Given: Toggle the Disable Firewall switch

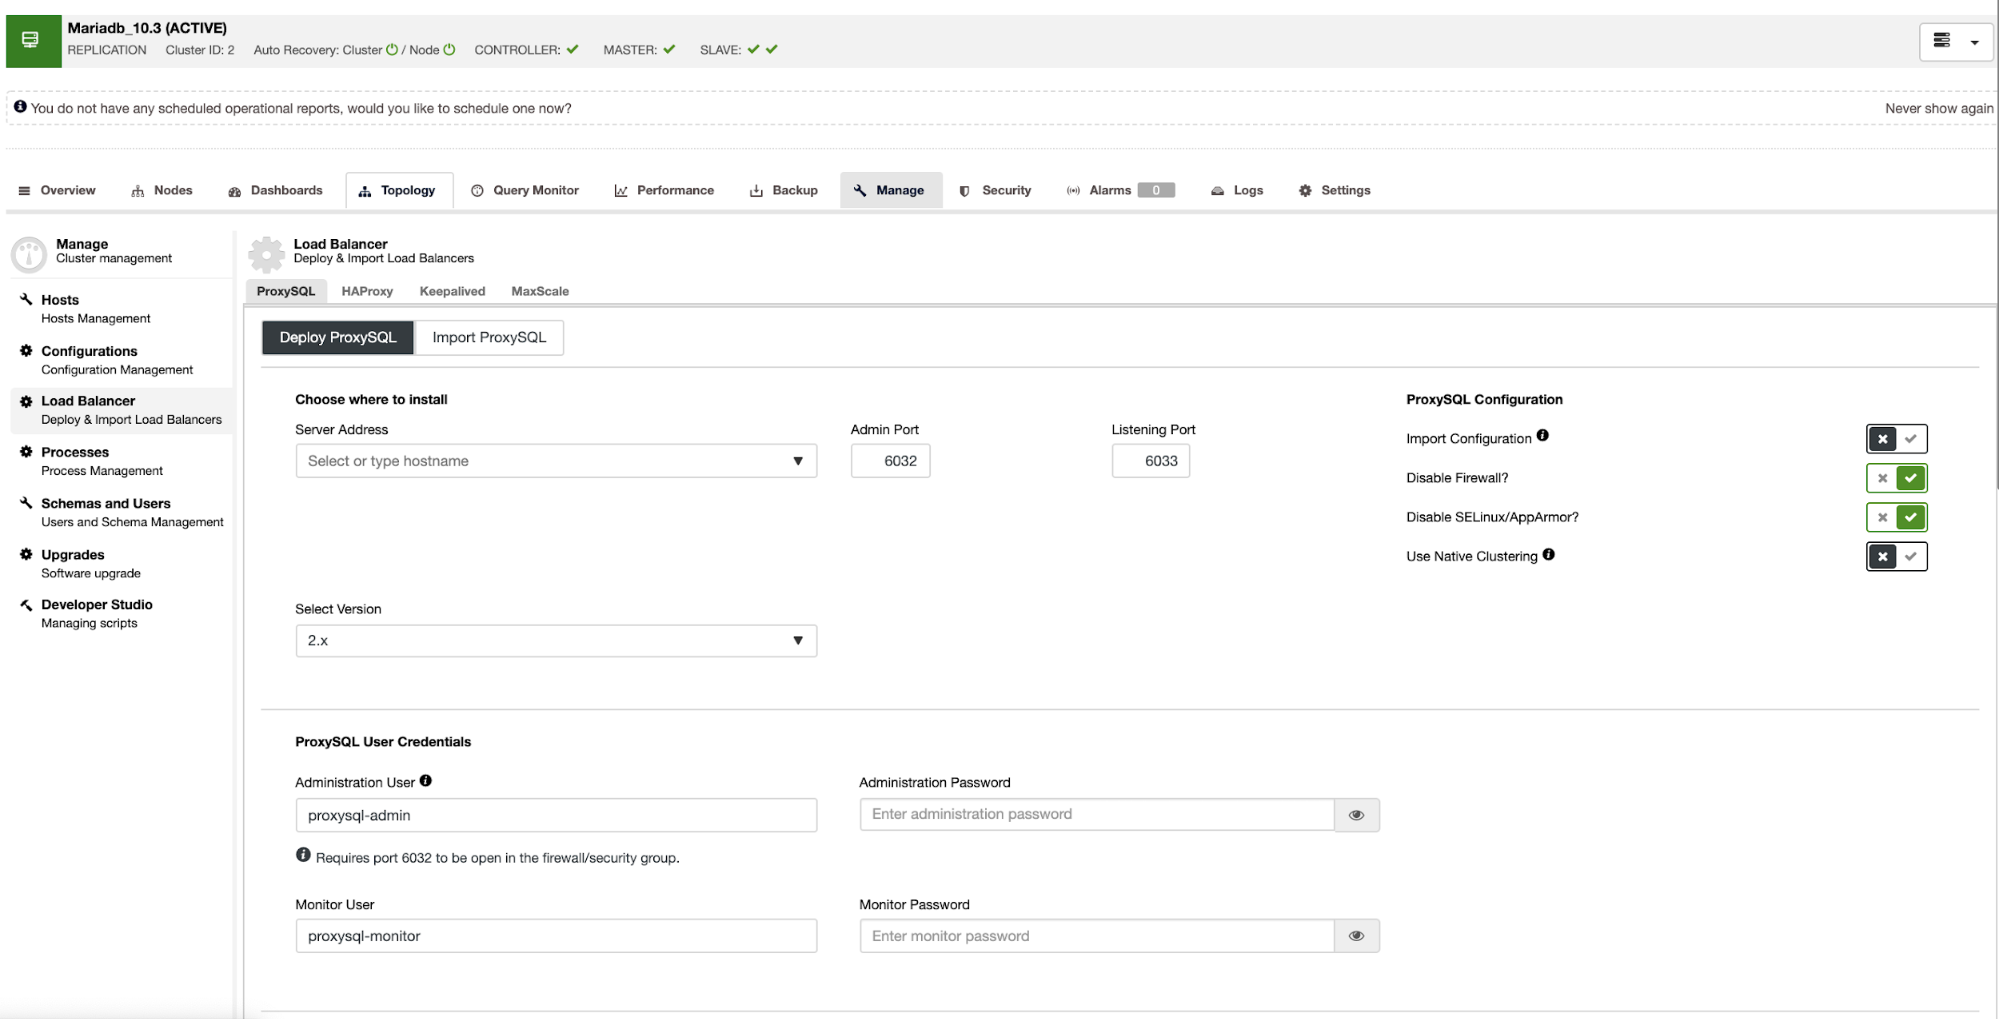Looking at the screenshot, I should [x=1896, y=478].
